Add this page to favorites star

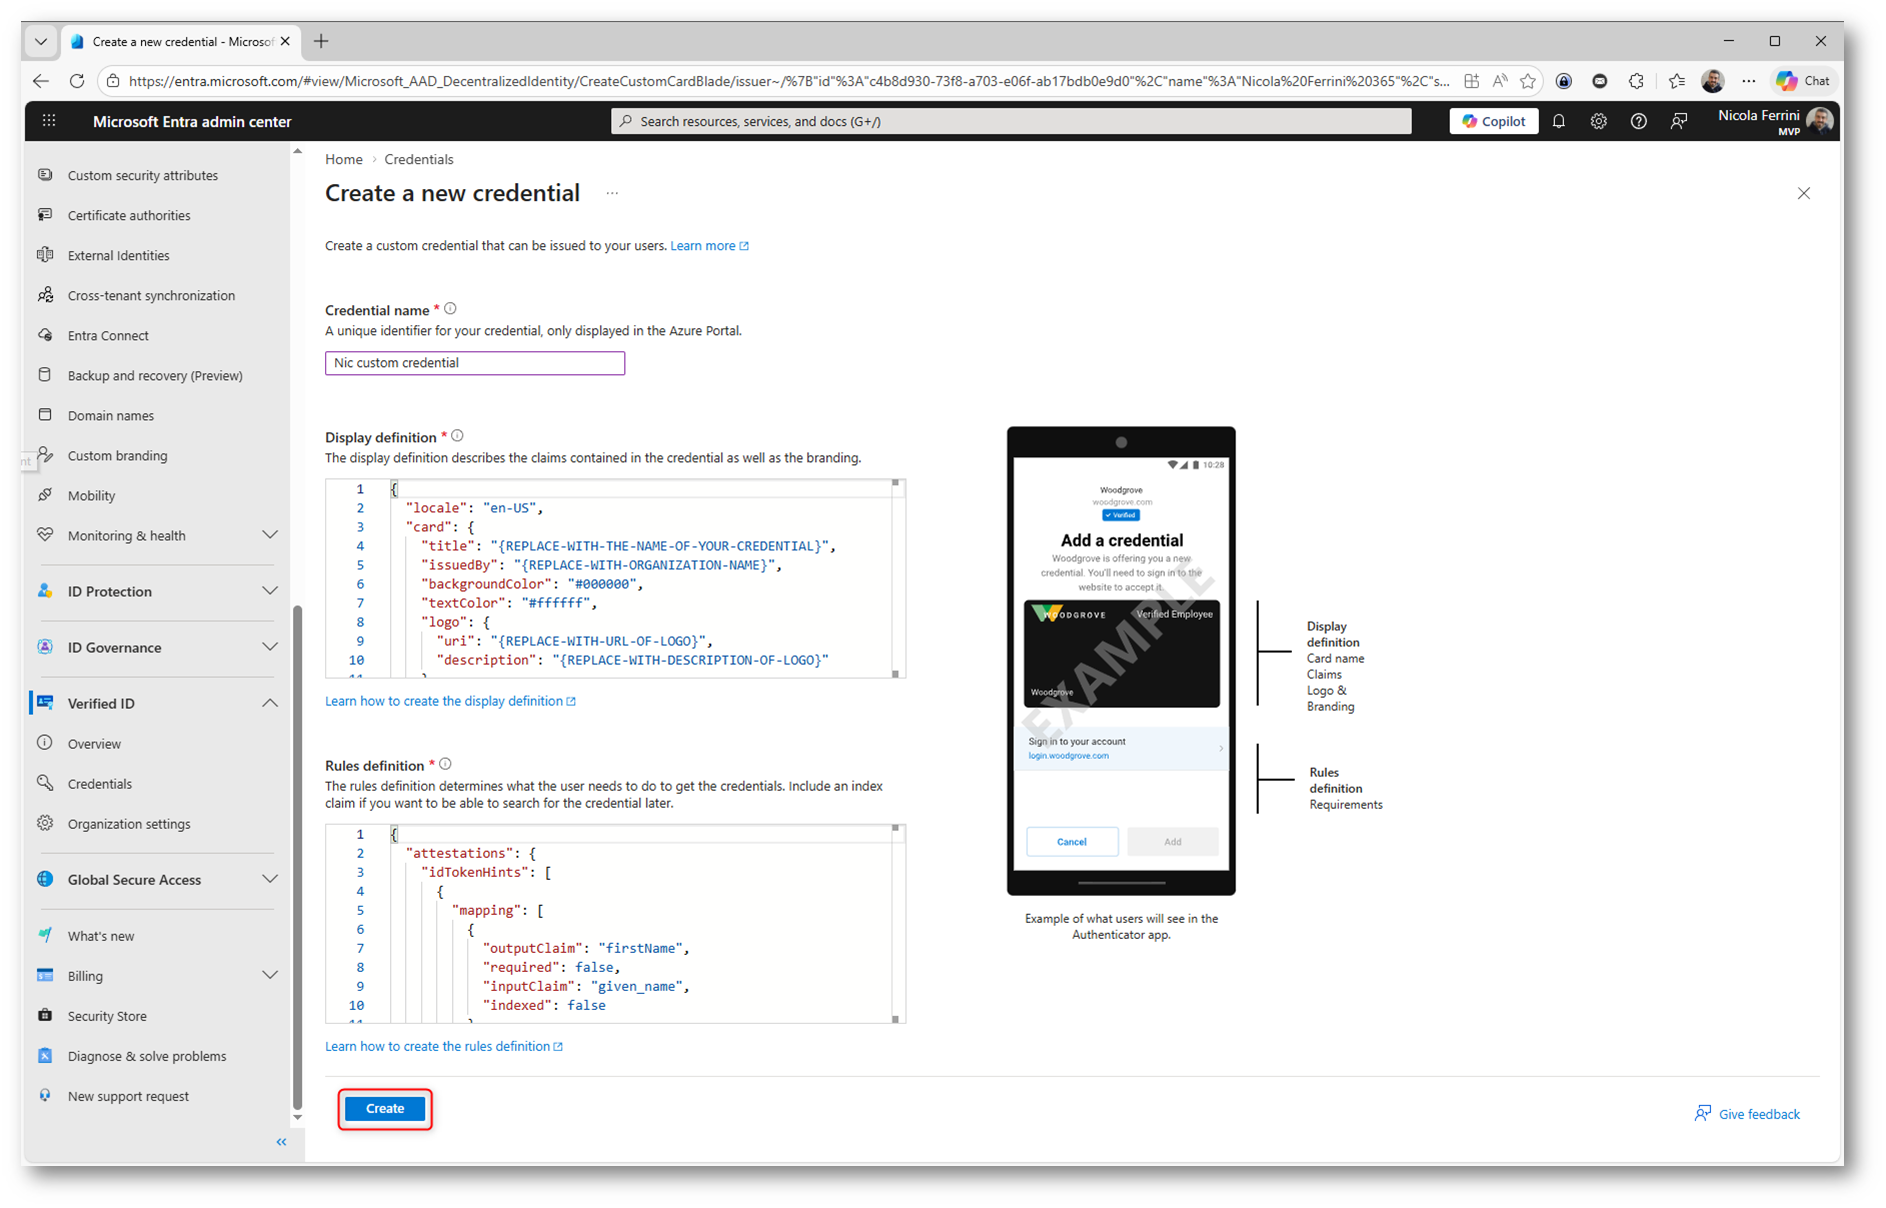pyautogui.click(x=1527, y=81)
